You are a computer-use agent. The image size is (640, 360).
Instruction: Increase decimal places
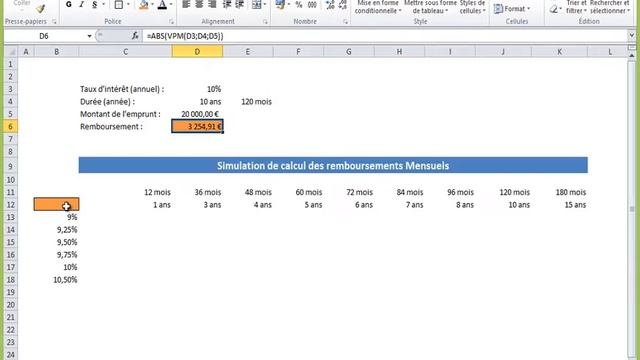[330, 4]
